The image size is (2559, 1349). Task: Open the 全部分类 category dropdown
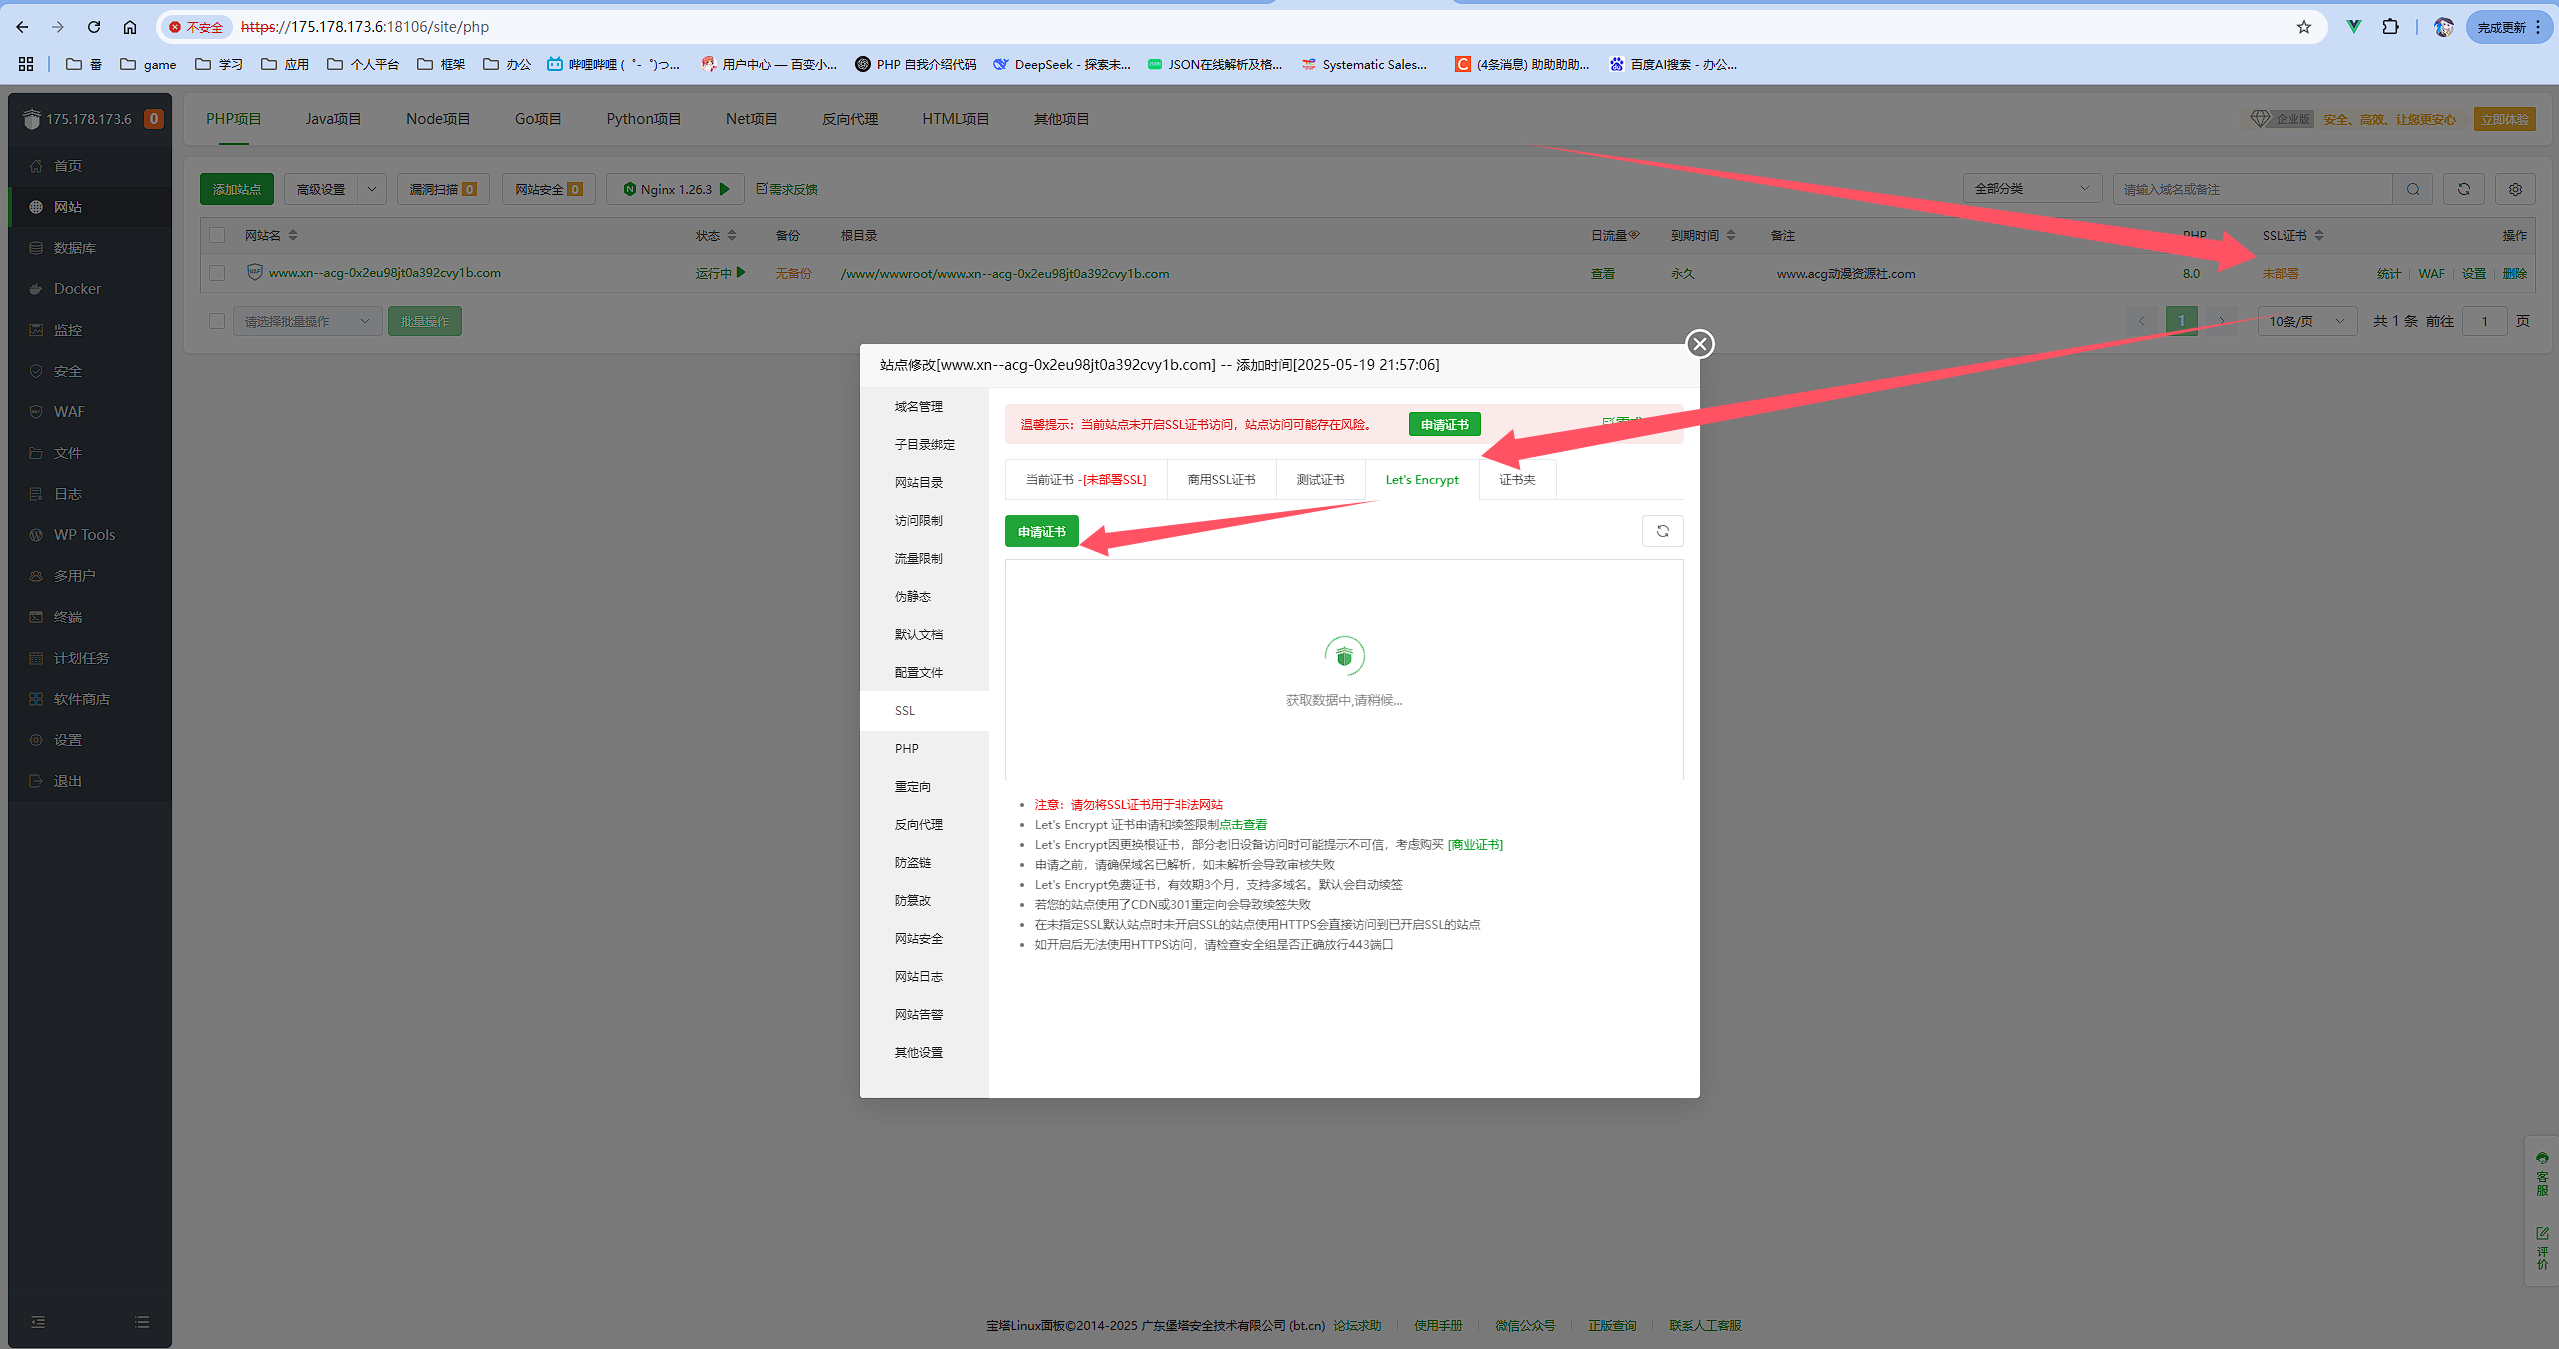pos(2031,189)
